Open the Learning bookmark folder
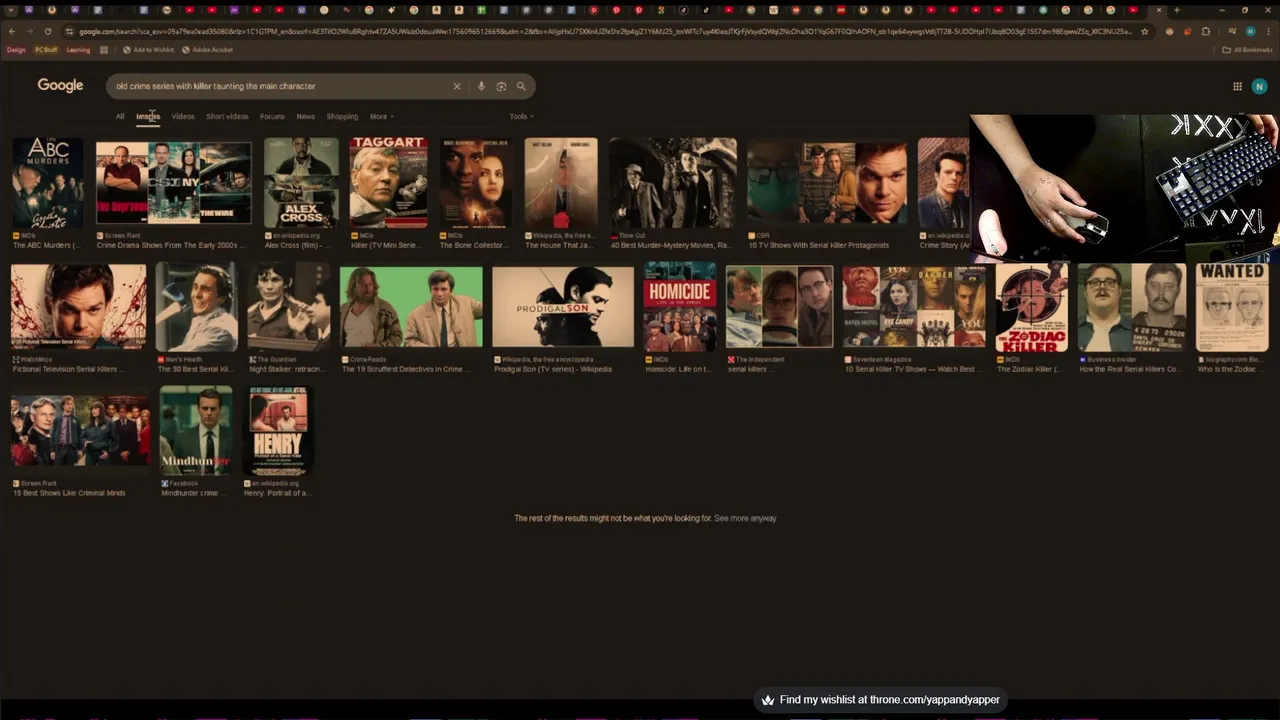The image size is (1280, 720). click(78, 49)
